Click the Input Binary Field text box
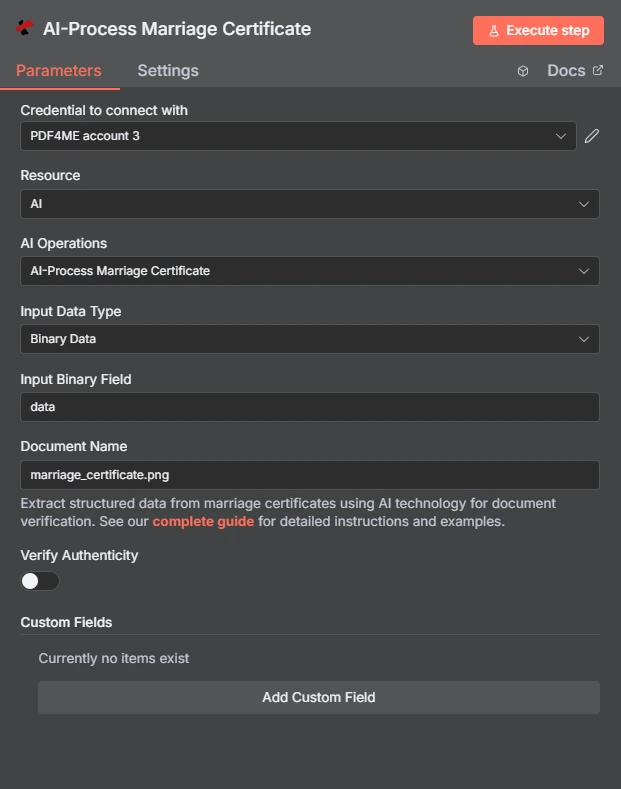The width and height of the screenshot is (621, 789). (x=310, y=407)
